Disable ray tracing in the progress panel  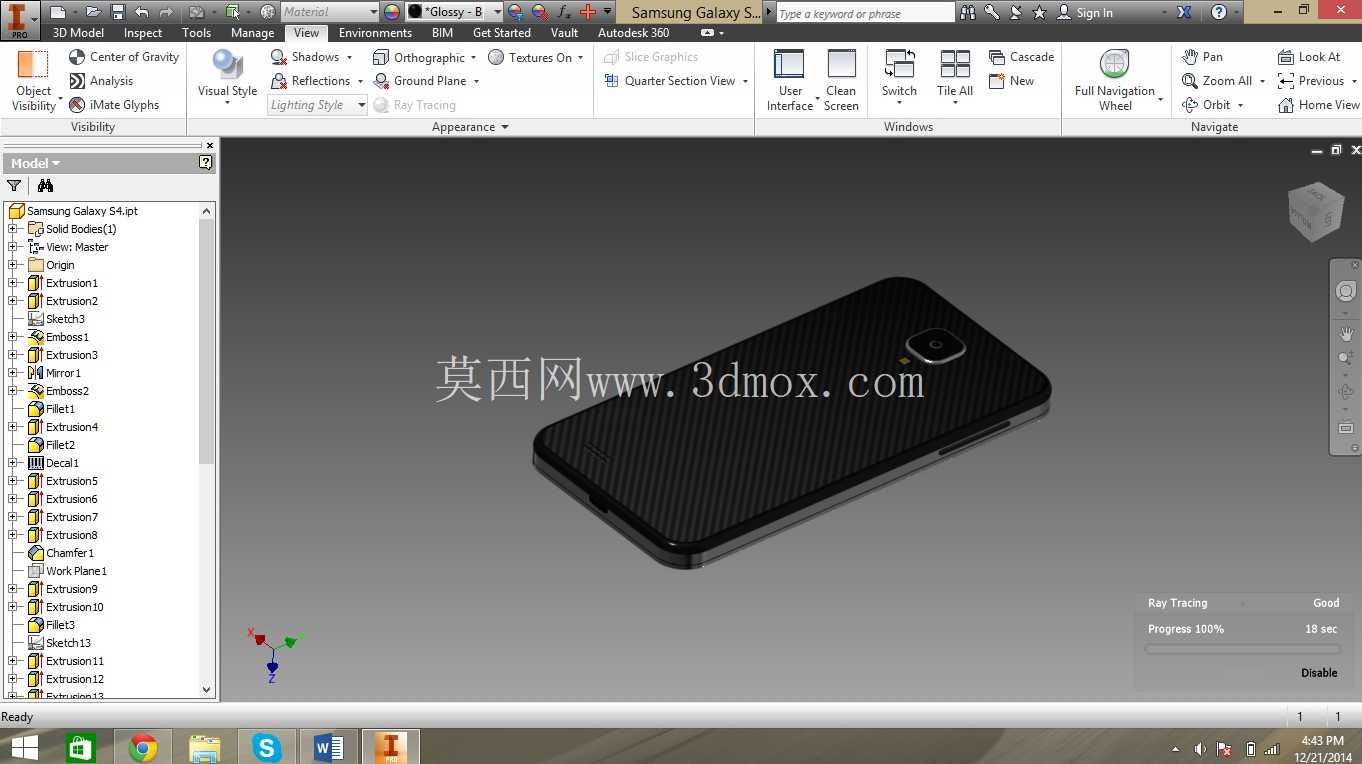point(1319,673)
